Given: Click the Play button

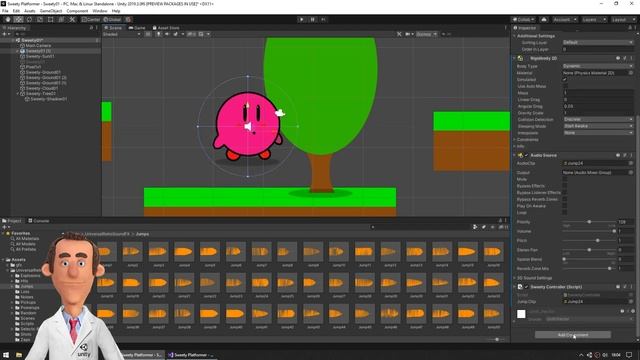Looking at the screenshot, I should (x=302, y=19).
